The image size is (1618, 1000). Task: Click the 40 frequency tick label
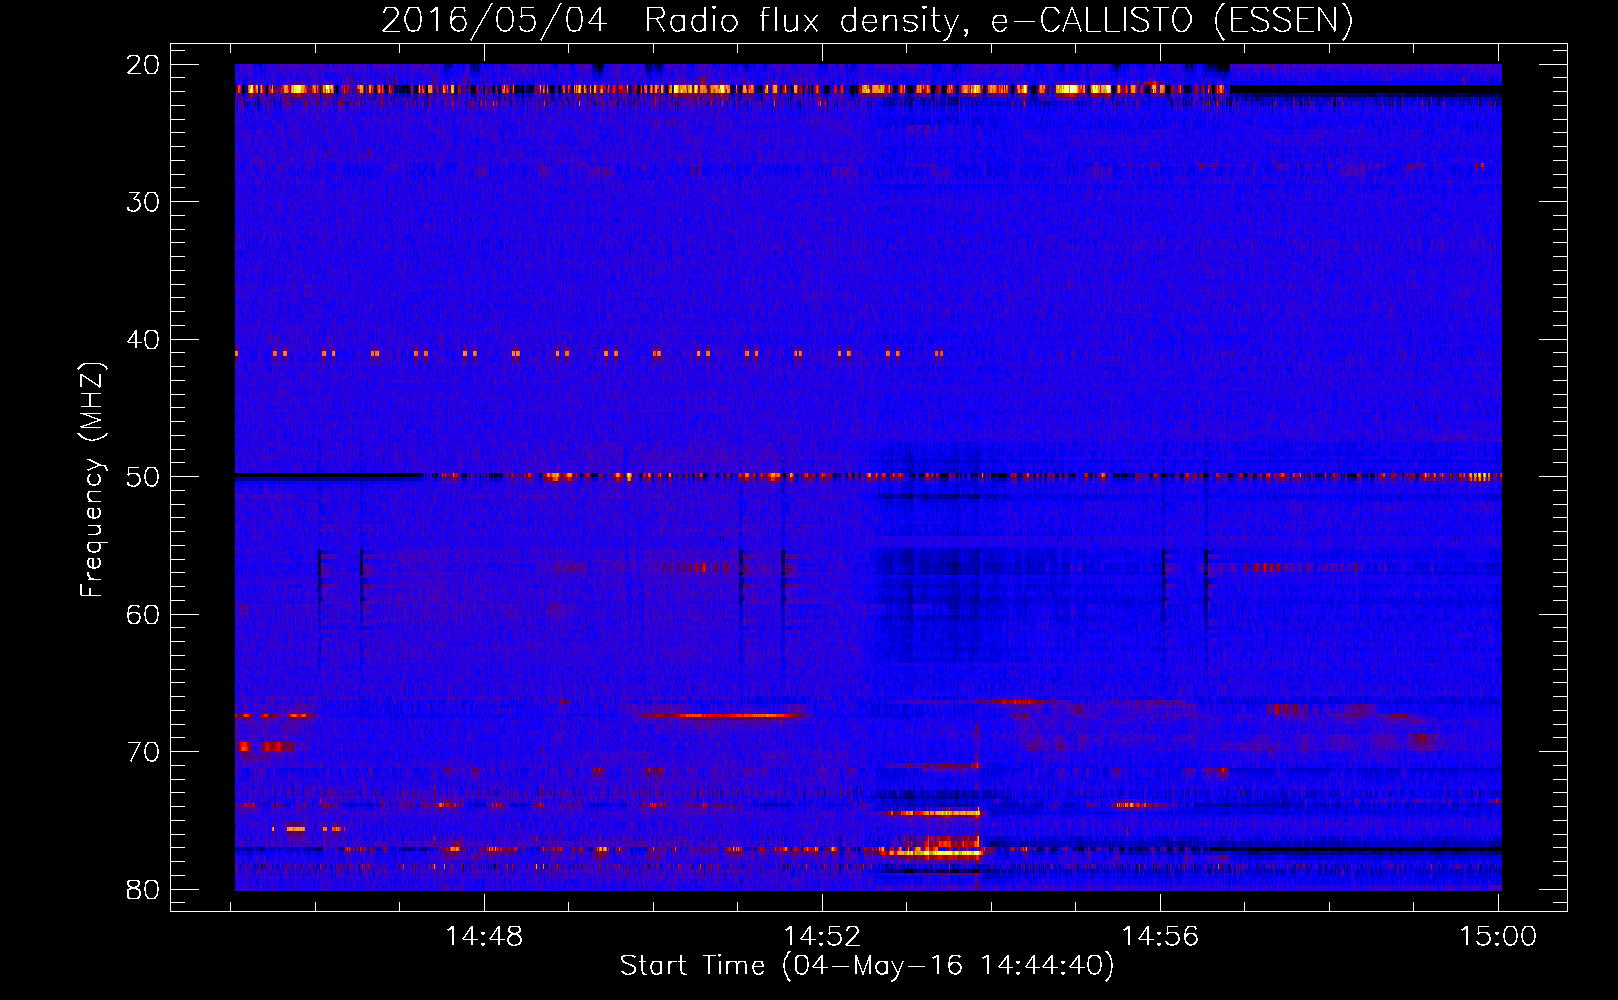click(x=143, y=340)
